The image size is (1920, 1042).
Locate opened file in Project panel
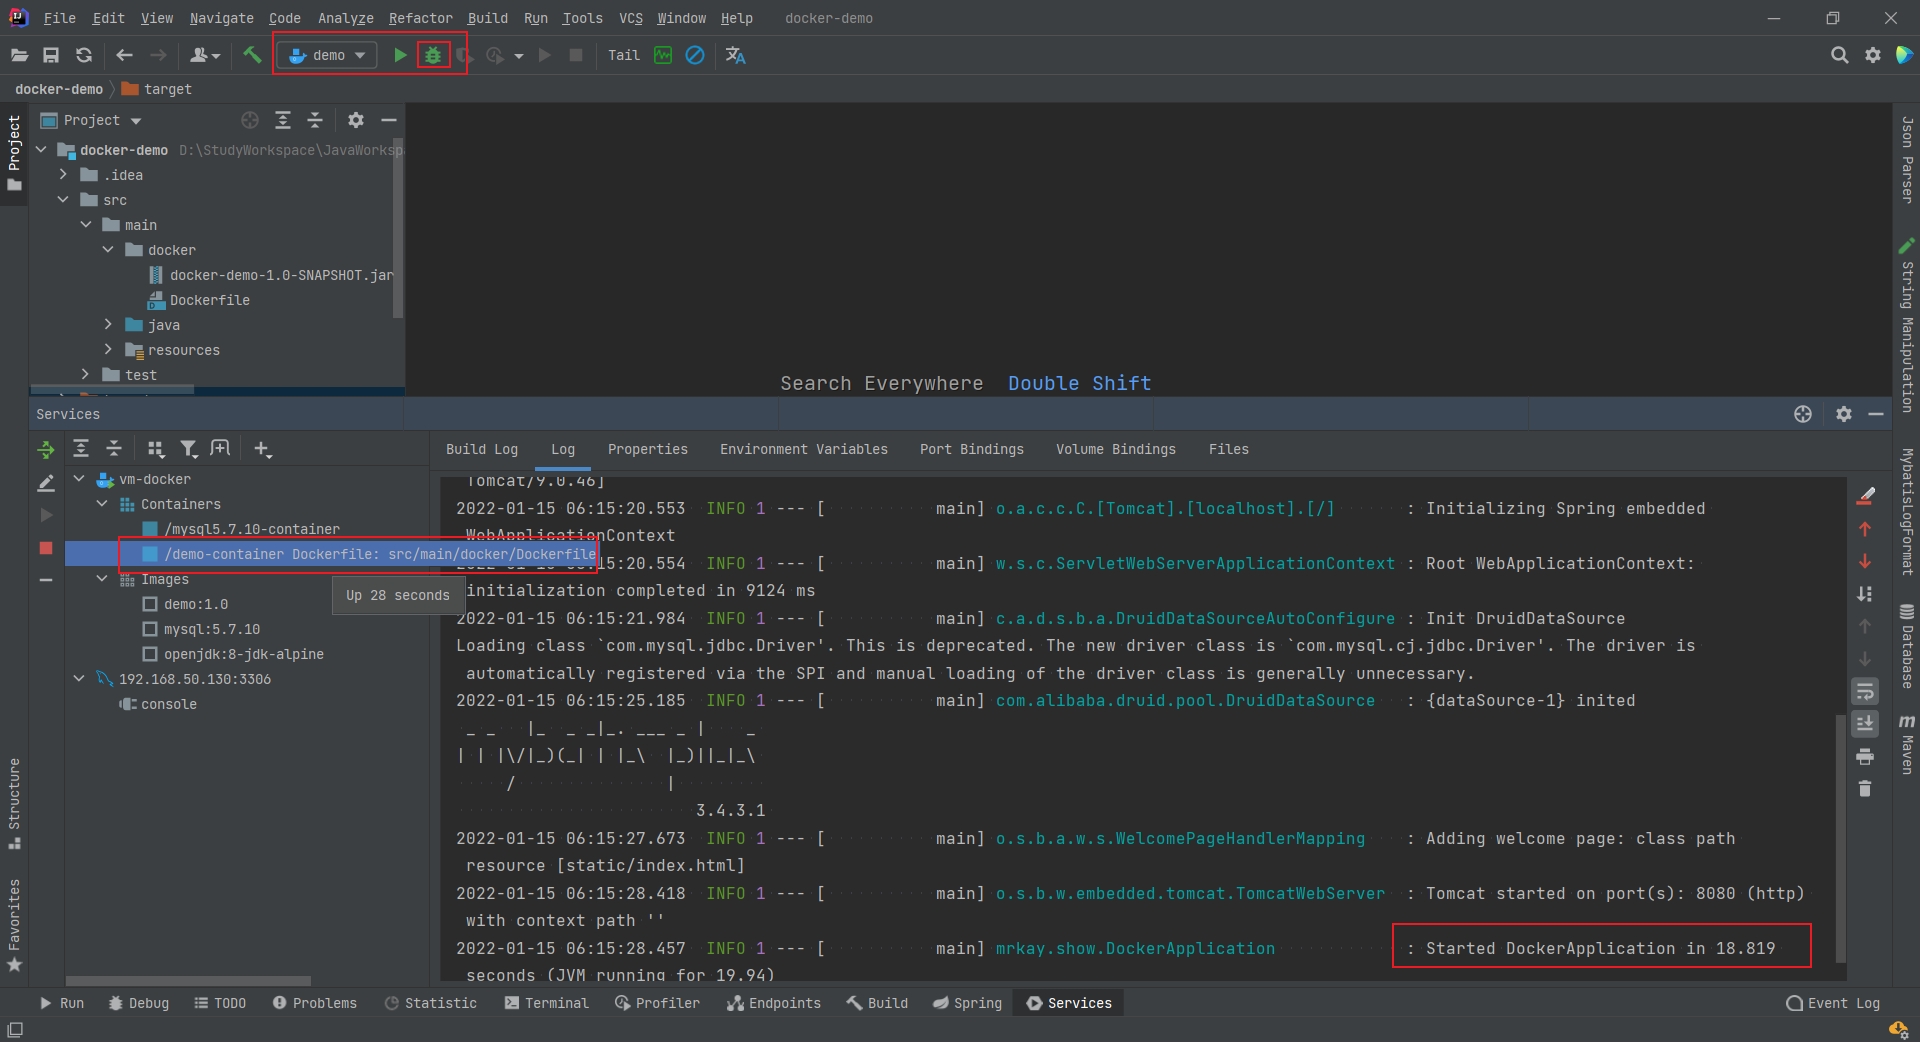click(x=250, y=120)
